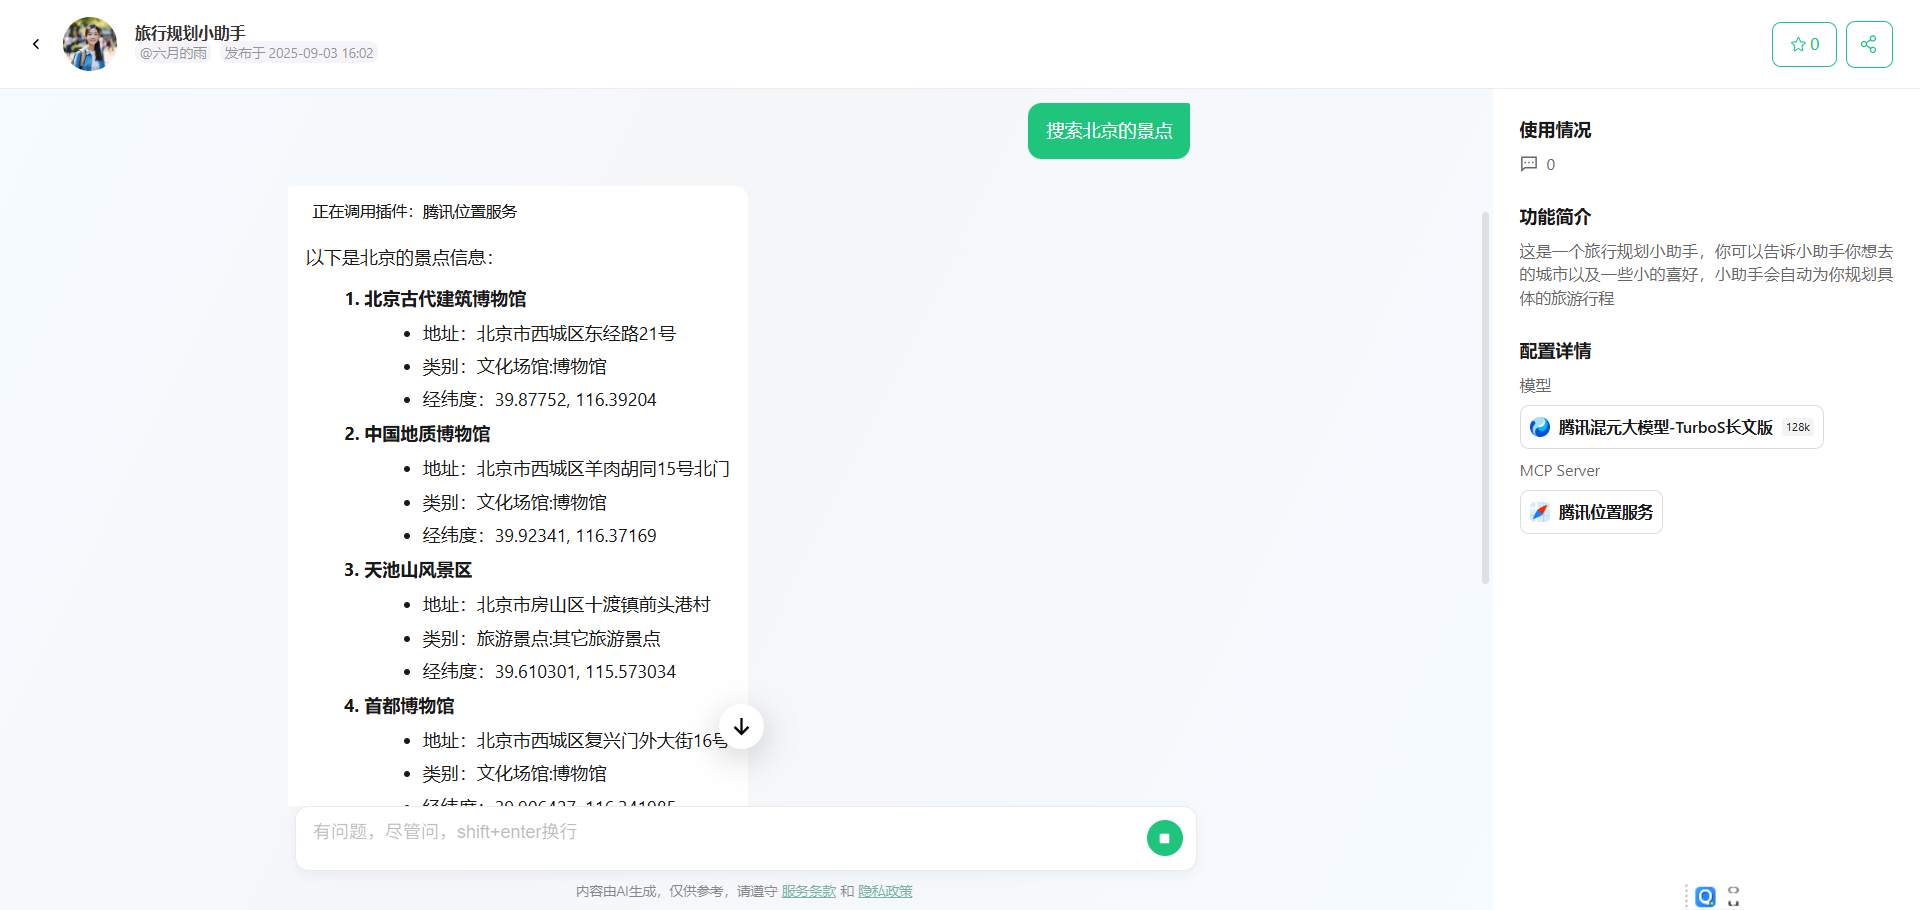1920x910 pixels.
Task: Select the 3. 天池山风景区 heading
Action: [408, 570]
